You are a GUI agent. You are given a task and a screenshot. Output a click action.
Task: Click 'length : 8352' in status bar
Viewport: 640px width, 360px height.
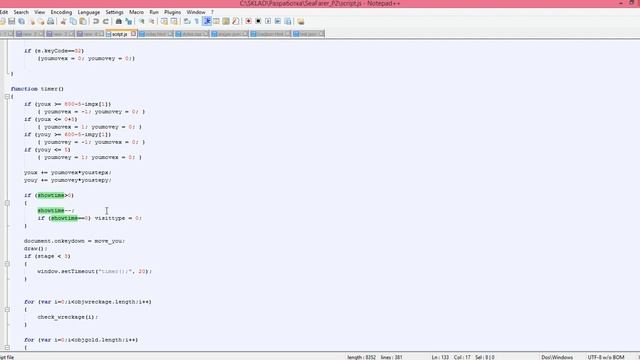tap(362, 358)
